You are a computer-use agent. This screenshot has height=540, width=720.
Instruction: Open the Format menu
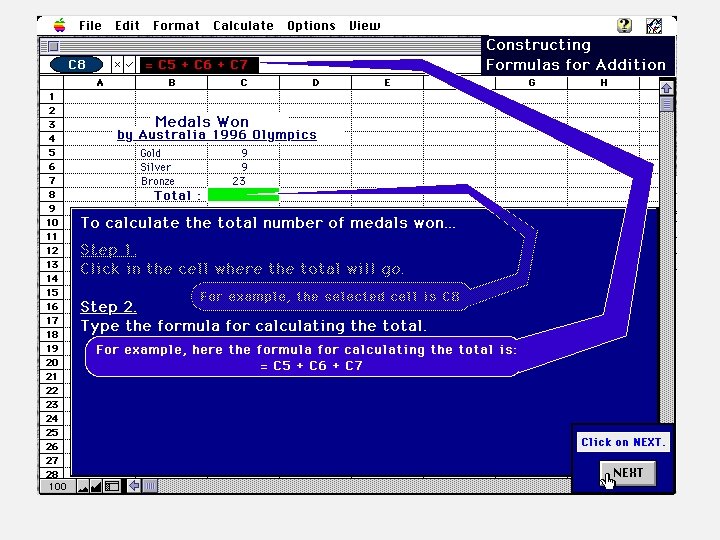176,26
